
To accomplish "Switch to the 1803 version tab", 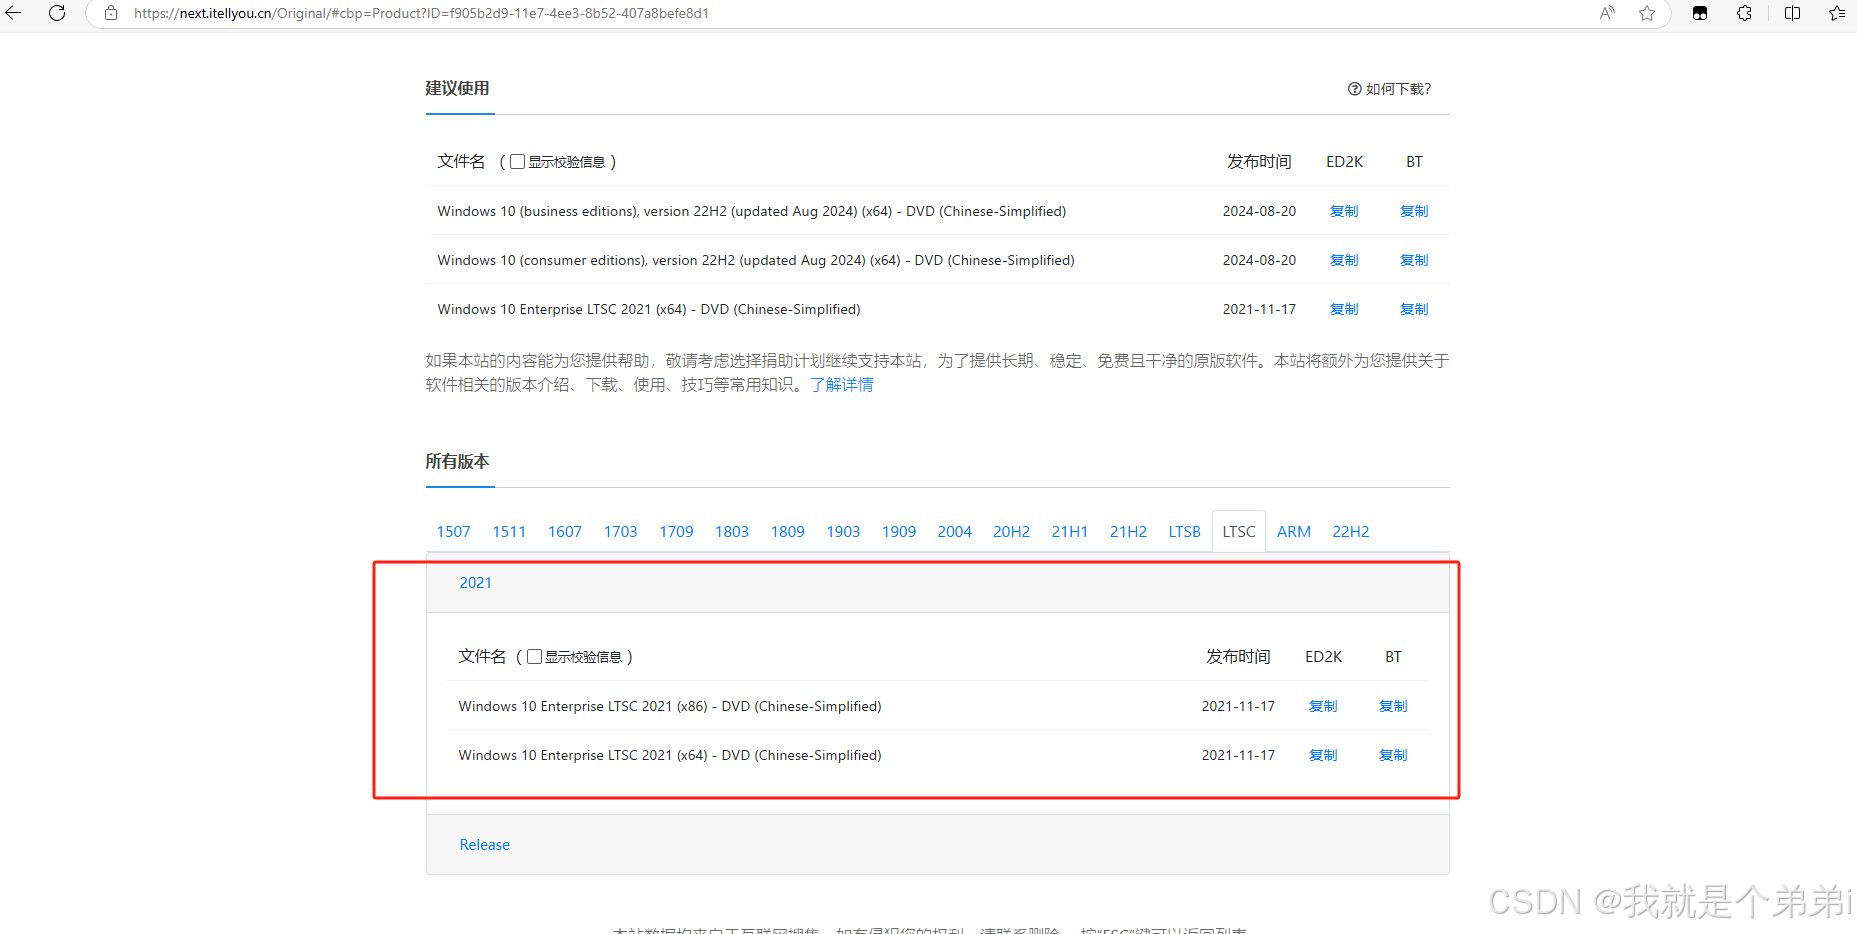I will [732, 531].
